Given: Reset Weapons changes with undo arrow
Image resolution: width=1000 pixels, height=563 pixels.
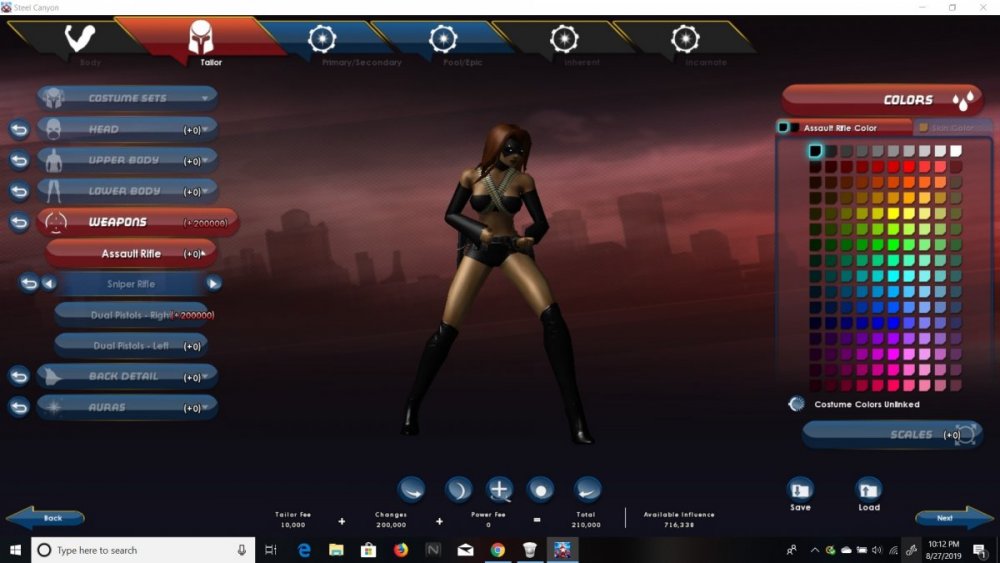Looking at the screenshot, I should coord(19,222).
